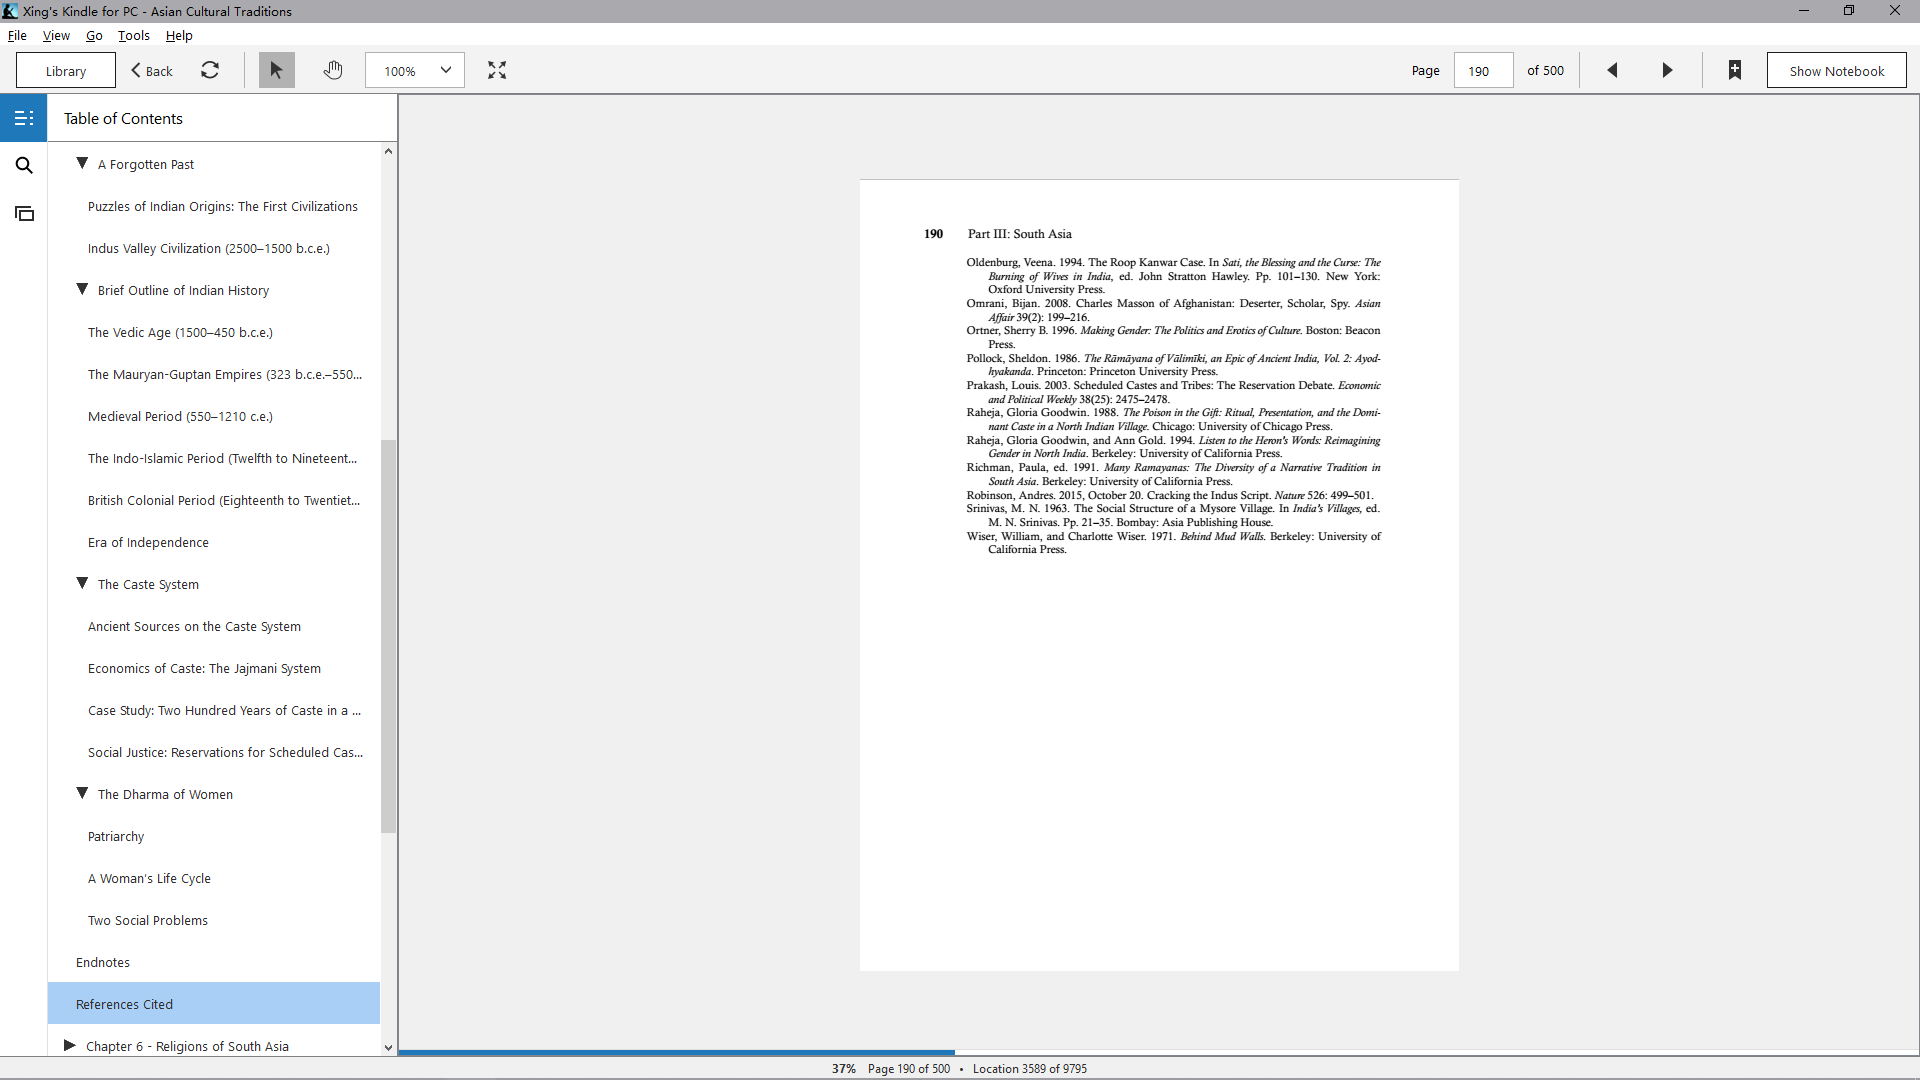
Task: Click the contents scrollbar up arrow
Action: click(388, 151)
